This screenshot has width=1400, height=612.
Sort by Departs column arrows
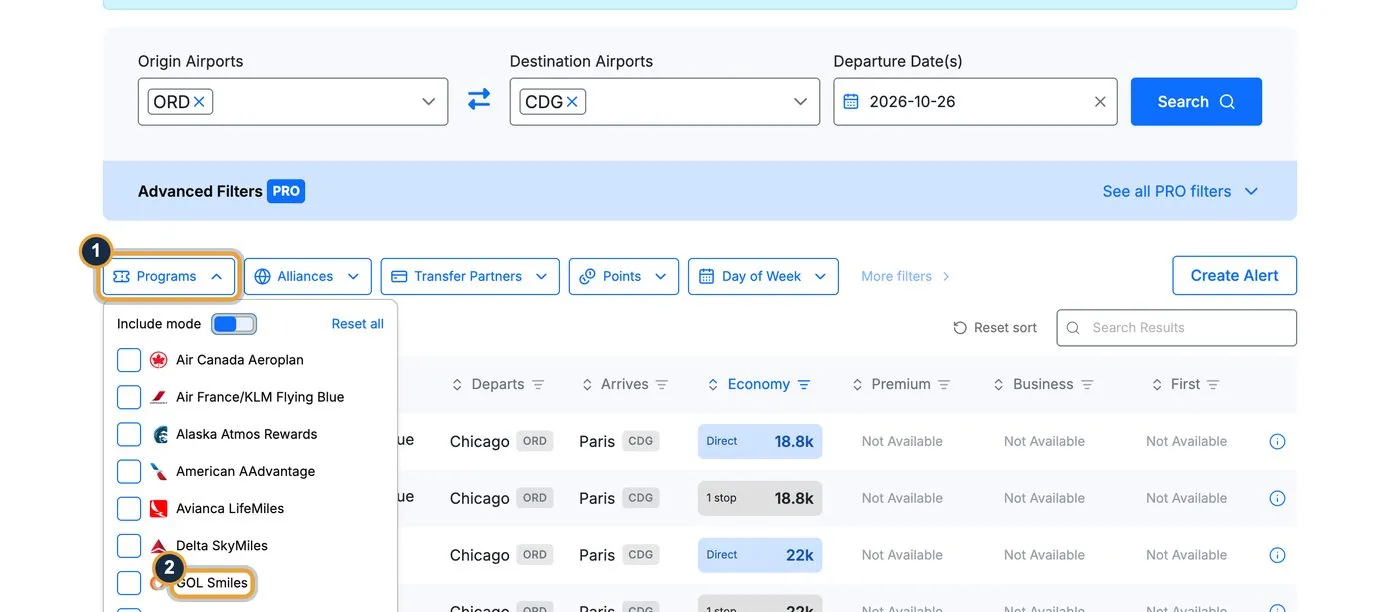point(458,384)
